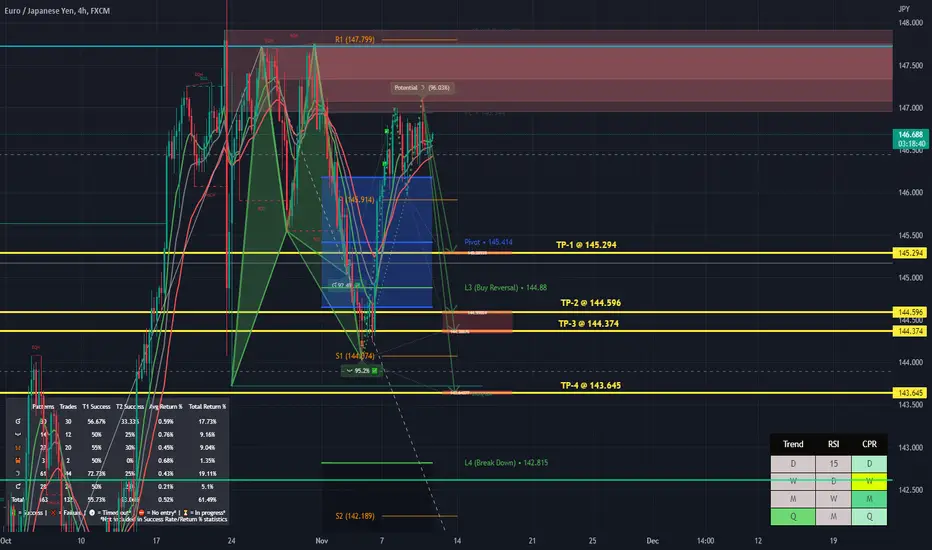
Task: Click the 147.000 price axis label
Action: [911, 108]
